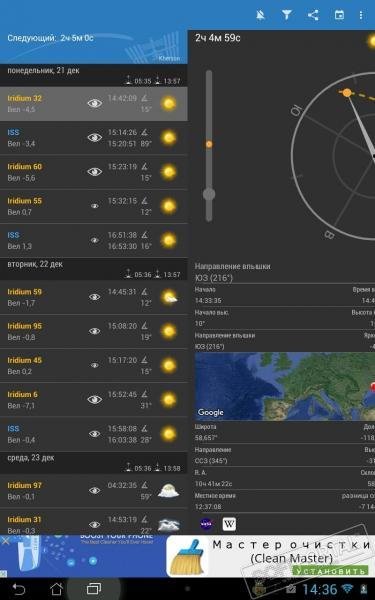Viewport: 375px width, 600px height.
Task: Tap elevation angle icon for Iridium 55
Action: pyautogui.click(x=145, y=201)
